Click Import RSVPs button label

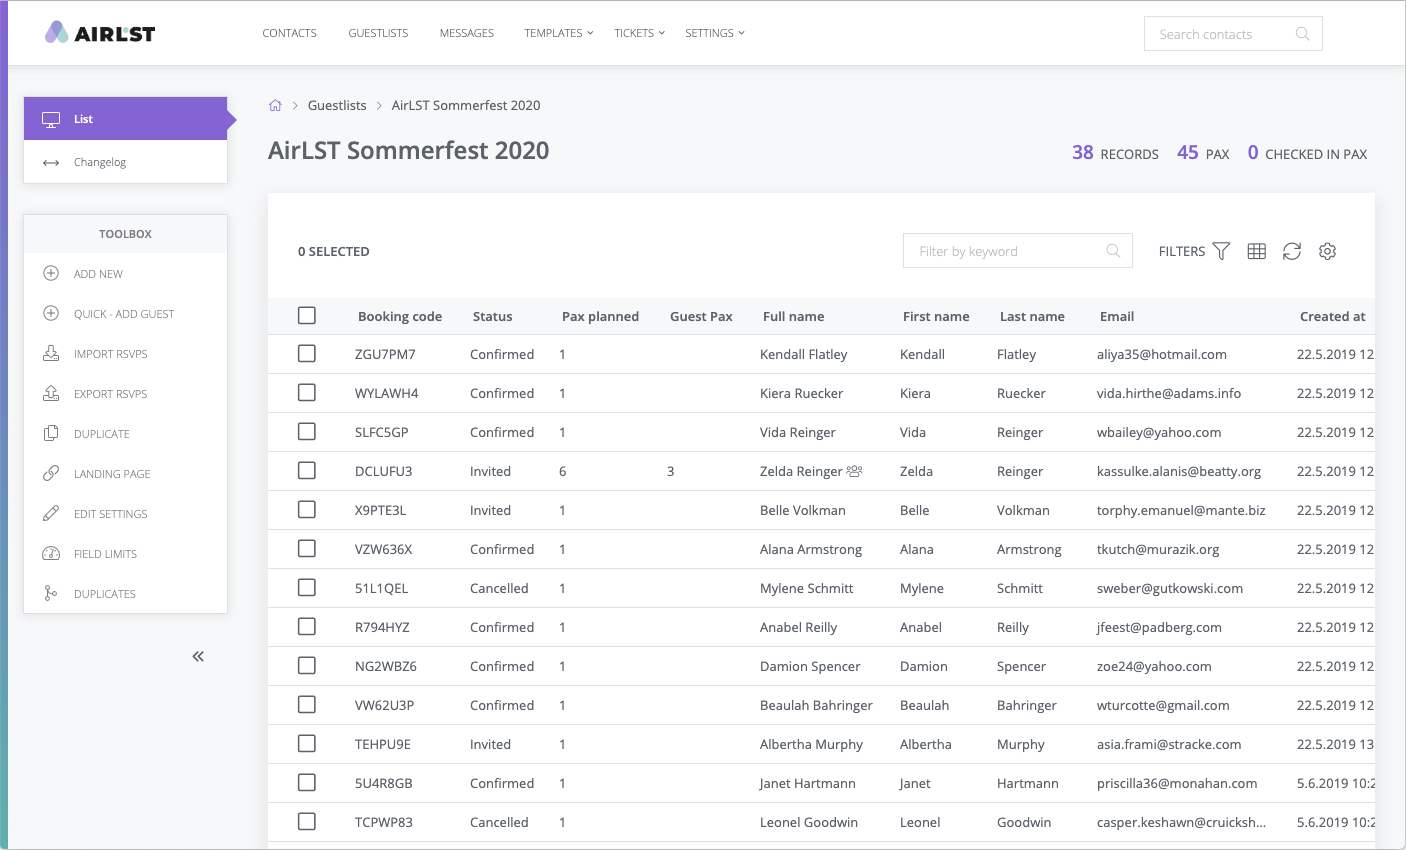pos(110,354)
